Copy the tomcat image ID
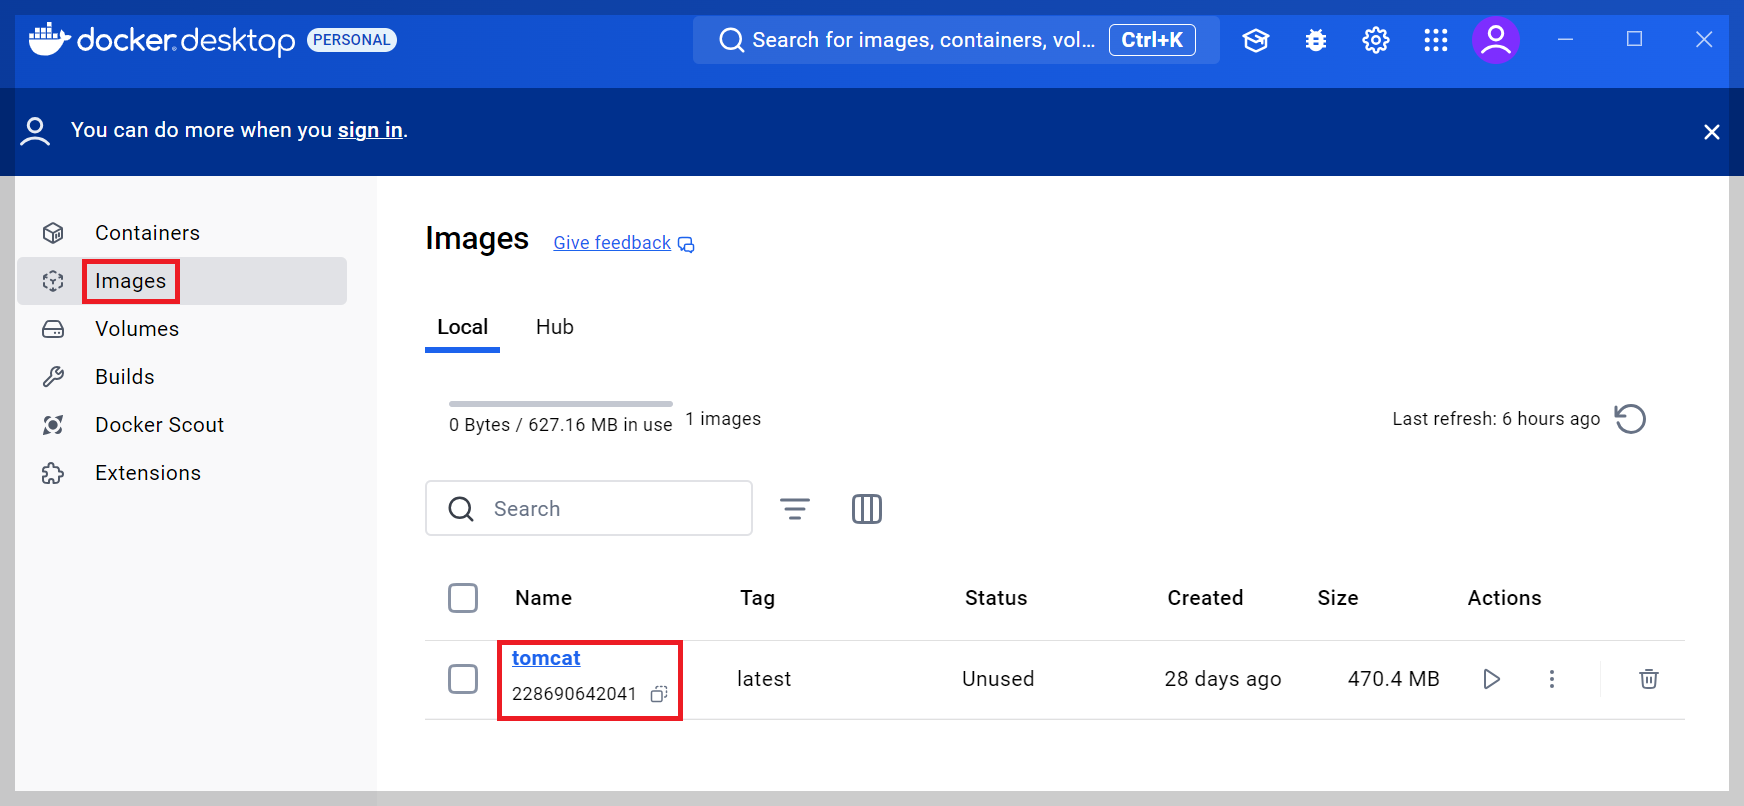 click(659, 694)
